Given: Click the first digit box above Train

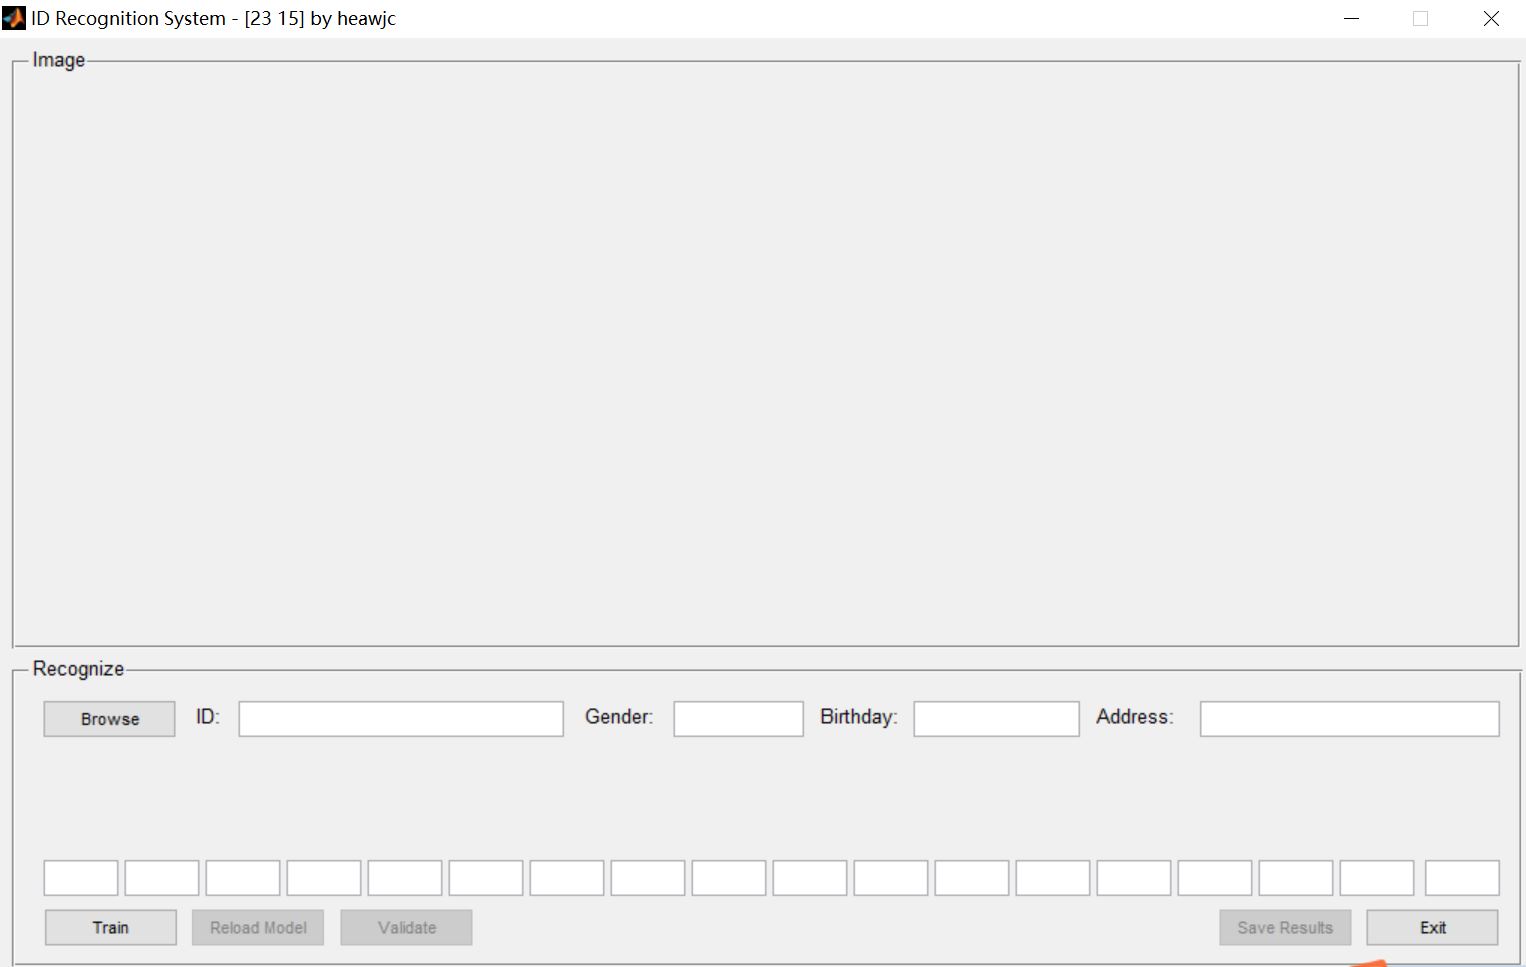Looking at the screenshot, I should pyautogui.click(x=81, y=878).
